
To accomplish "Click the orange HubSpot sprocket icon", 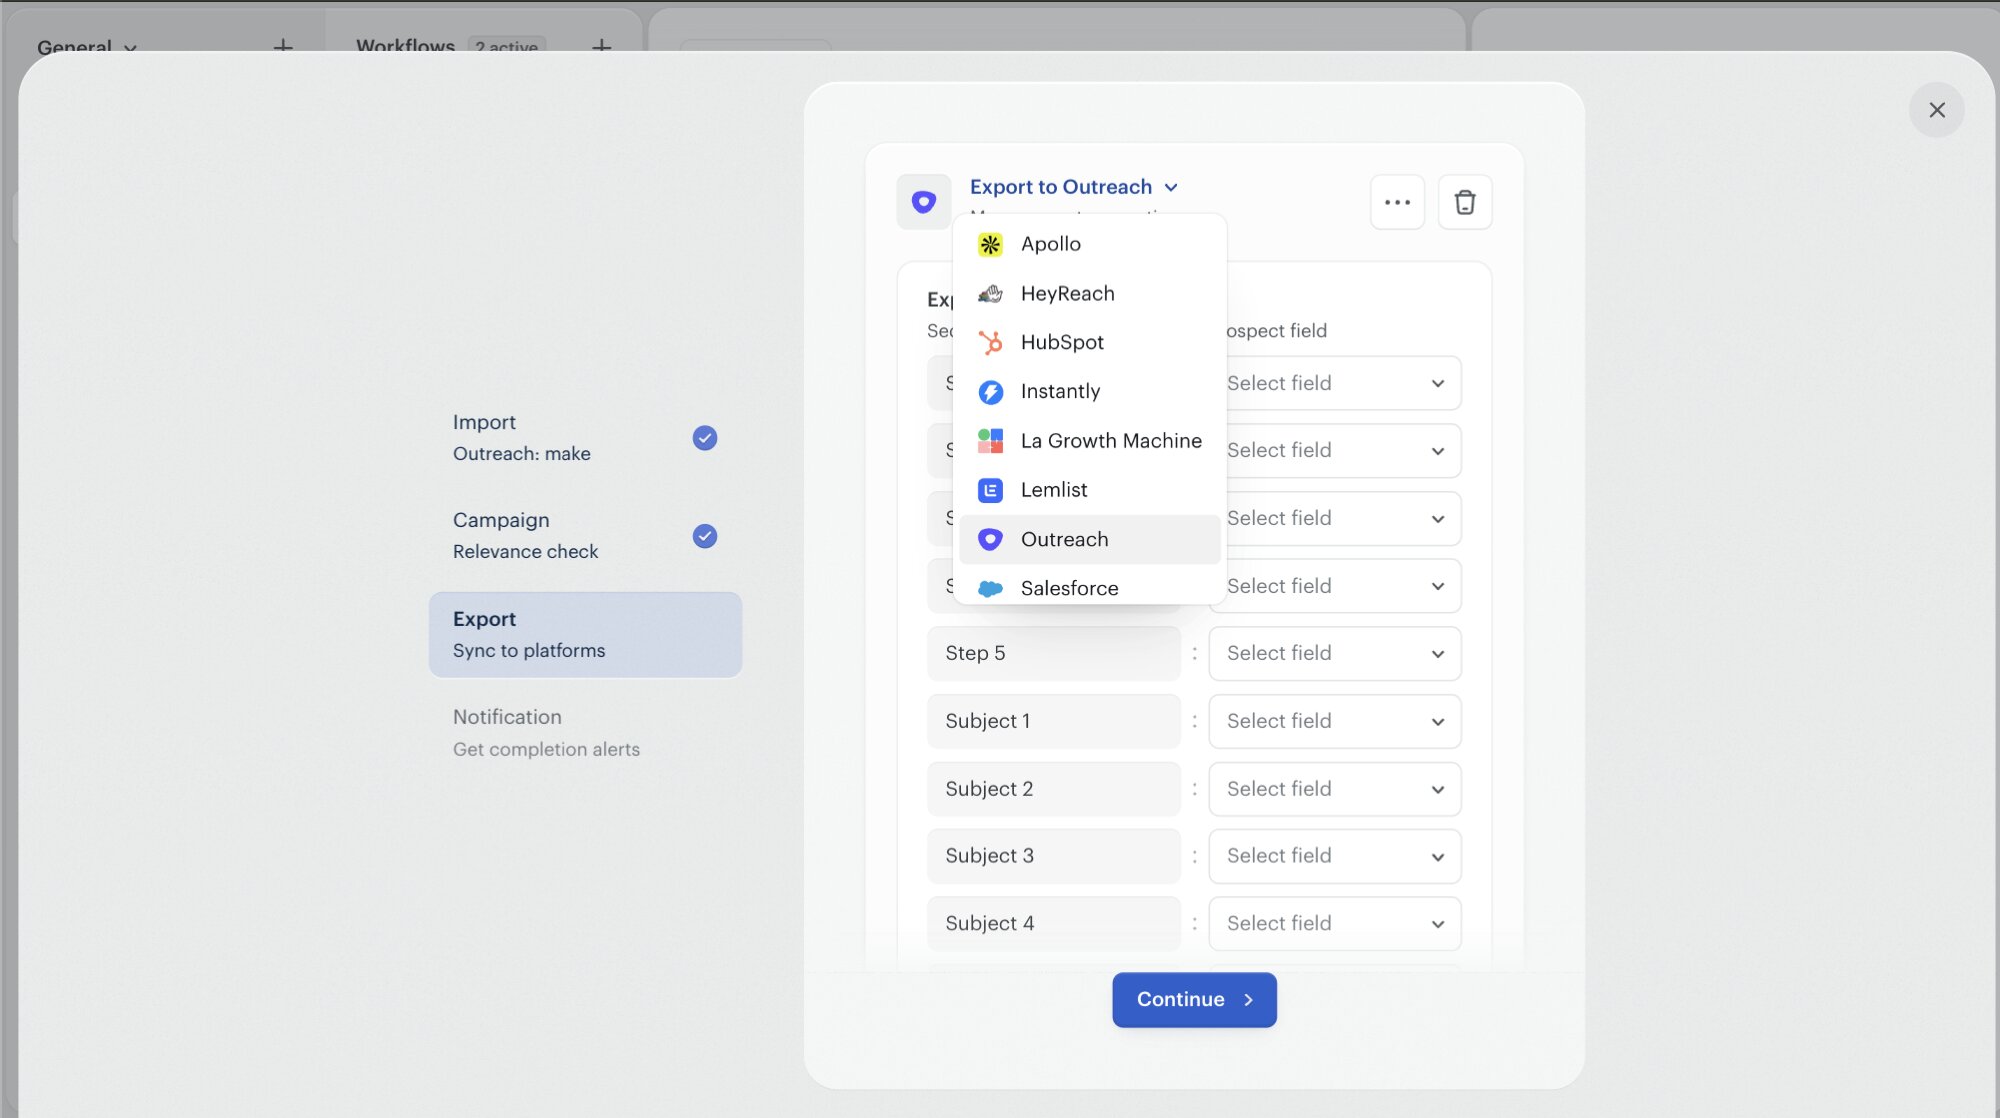I will 990,342.
